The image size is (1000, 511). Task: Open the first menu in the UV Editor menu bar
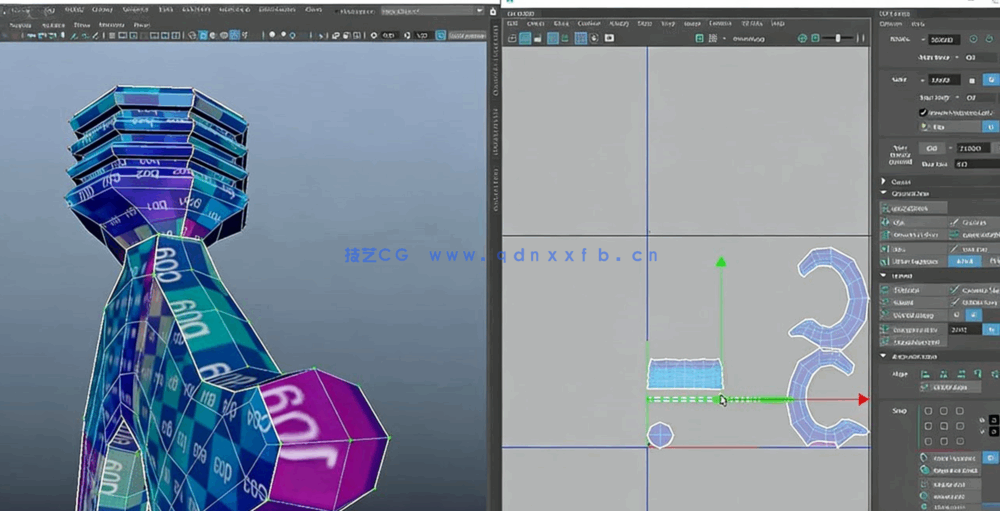(x=511, y=24)
